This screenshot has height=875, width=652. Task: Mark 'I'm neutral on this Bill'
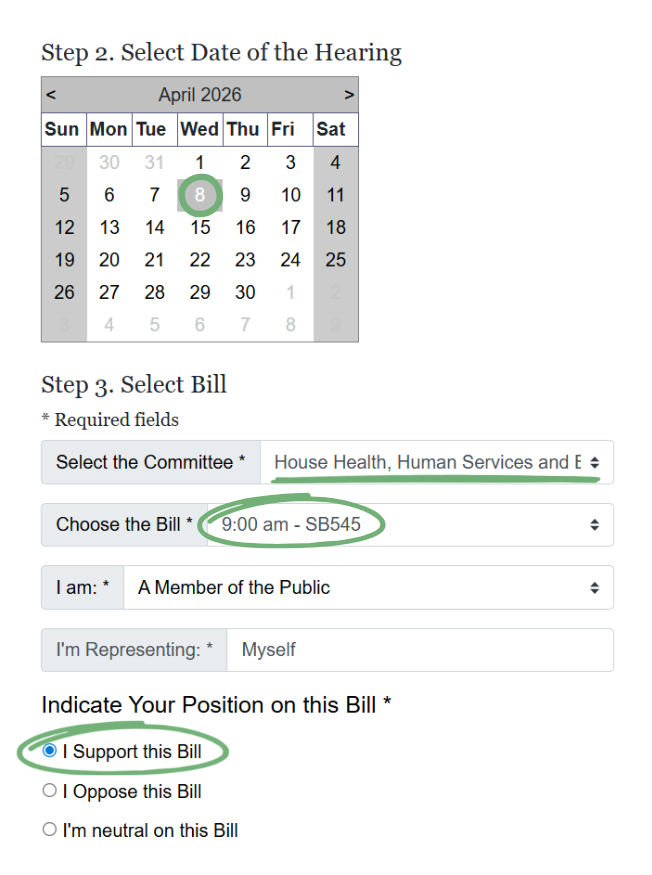tap(50, 830)
